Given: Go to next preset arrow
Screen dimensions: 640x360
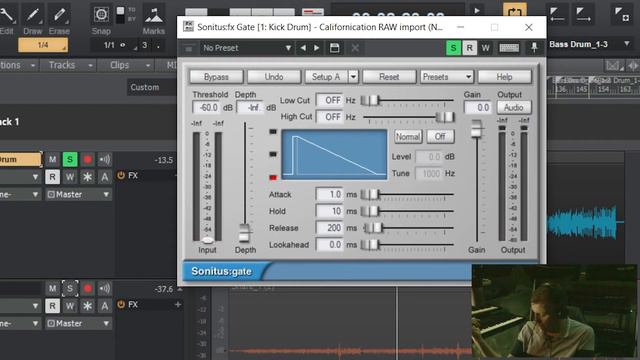Looking at the screenshot, I should tap(317, 48).
